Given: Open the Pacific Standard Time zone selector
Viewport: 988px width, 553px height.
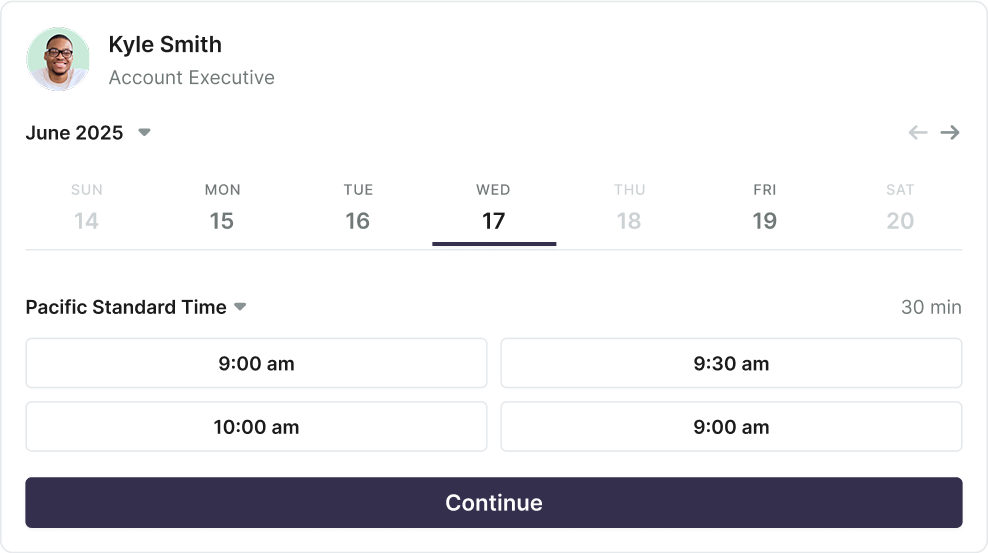Looking at the screenshot, I should coord(136,307).
